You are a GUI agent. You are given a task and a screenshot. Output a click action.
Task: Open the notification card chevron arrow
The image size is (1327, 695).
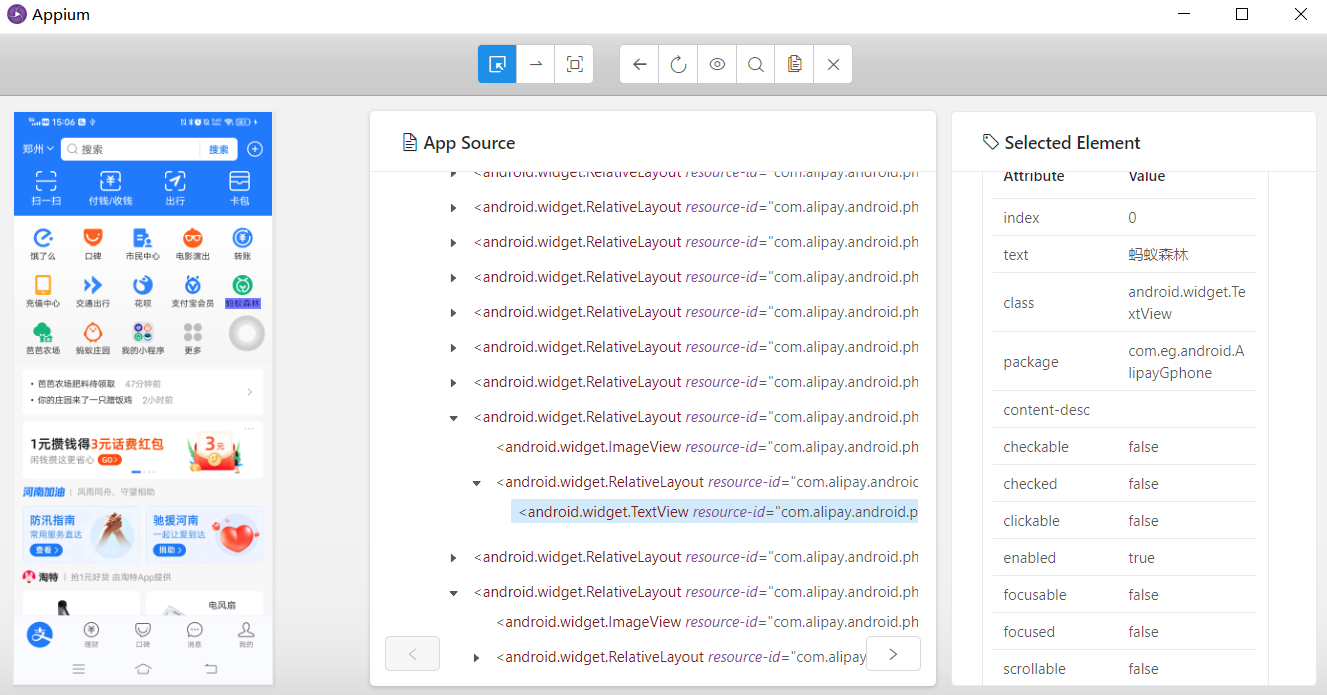[250, 392]
